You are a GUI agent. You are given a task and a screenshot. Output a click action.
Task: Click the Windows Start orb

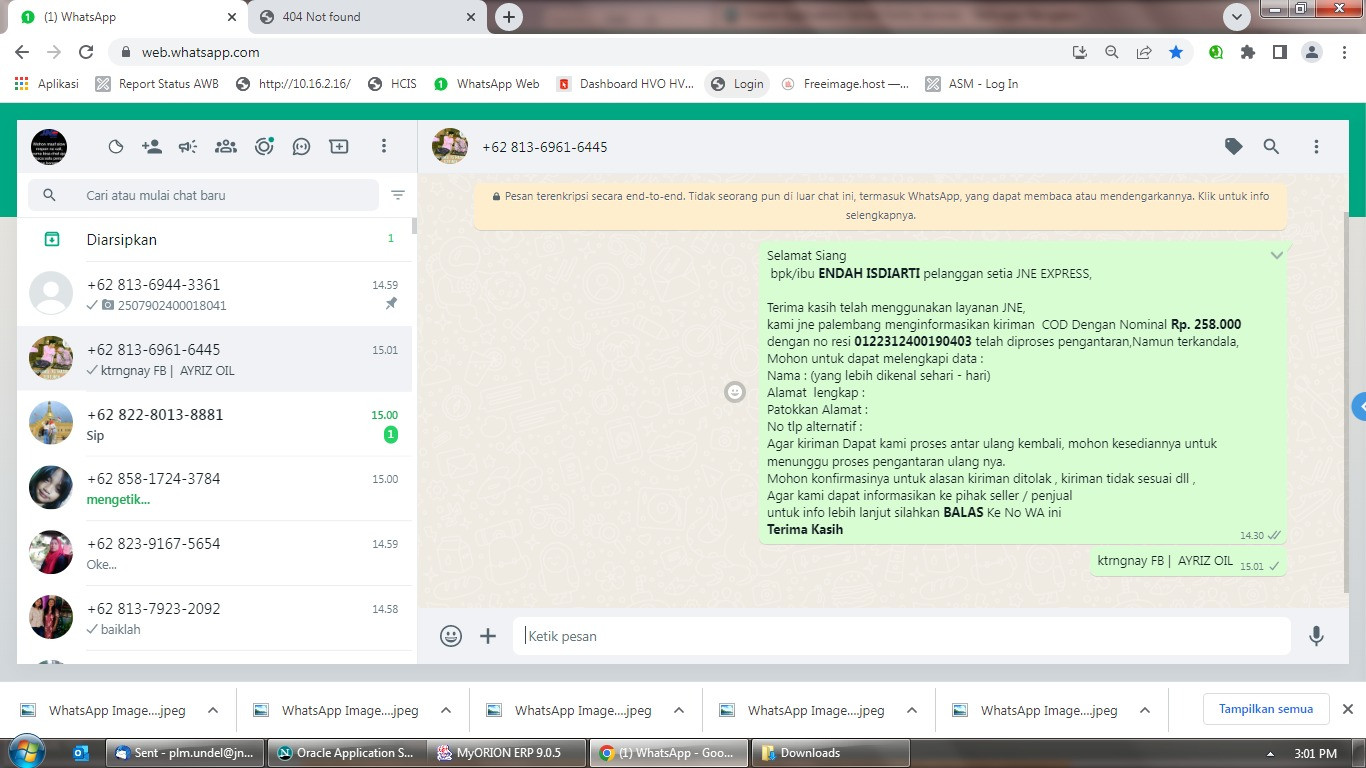pyautogui.click(x=25, y=752)
